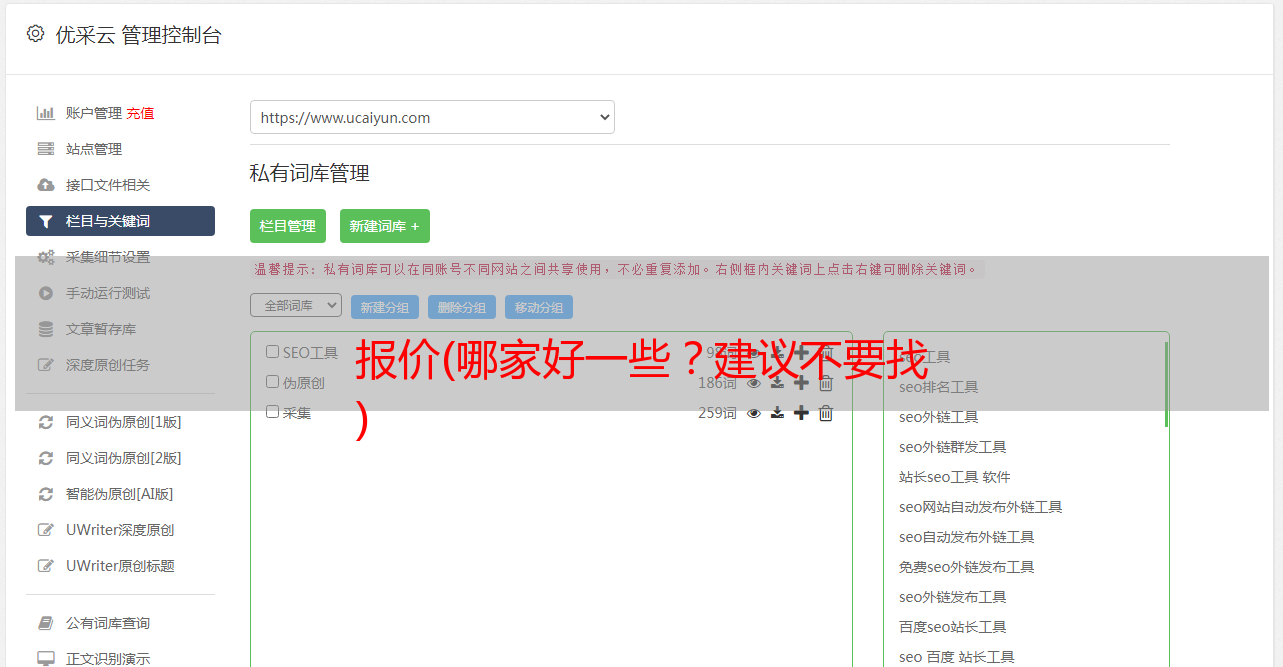Select the keyword seo 百度 站长工具

[x=956, y=657]
